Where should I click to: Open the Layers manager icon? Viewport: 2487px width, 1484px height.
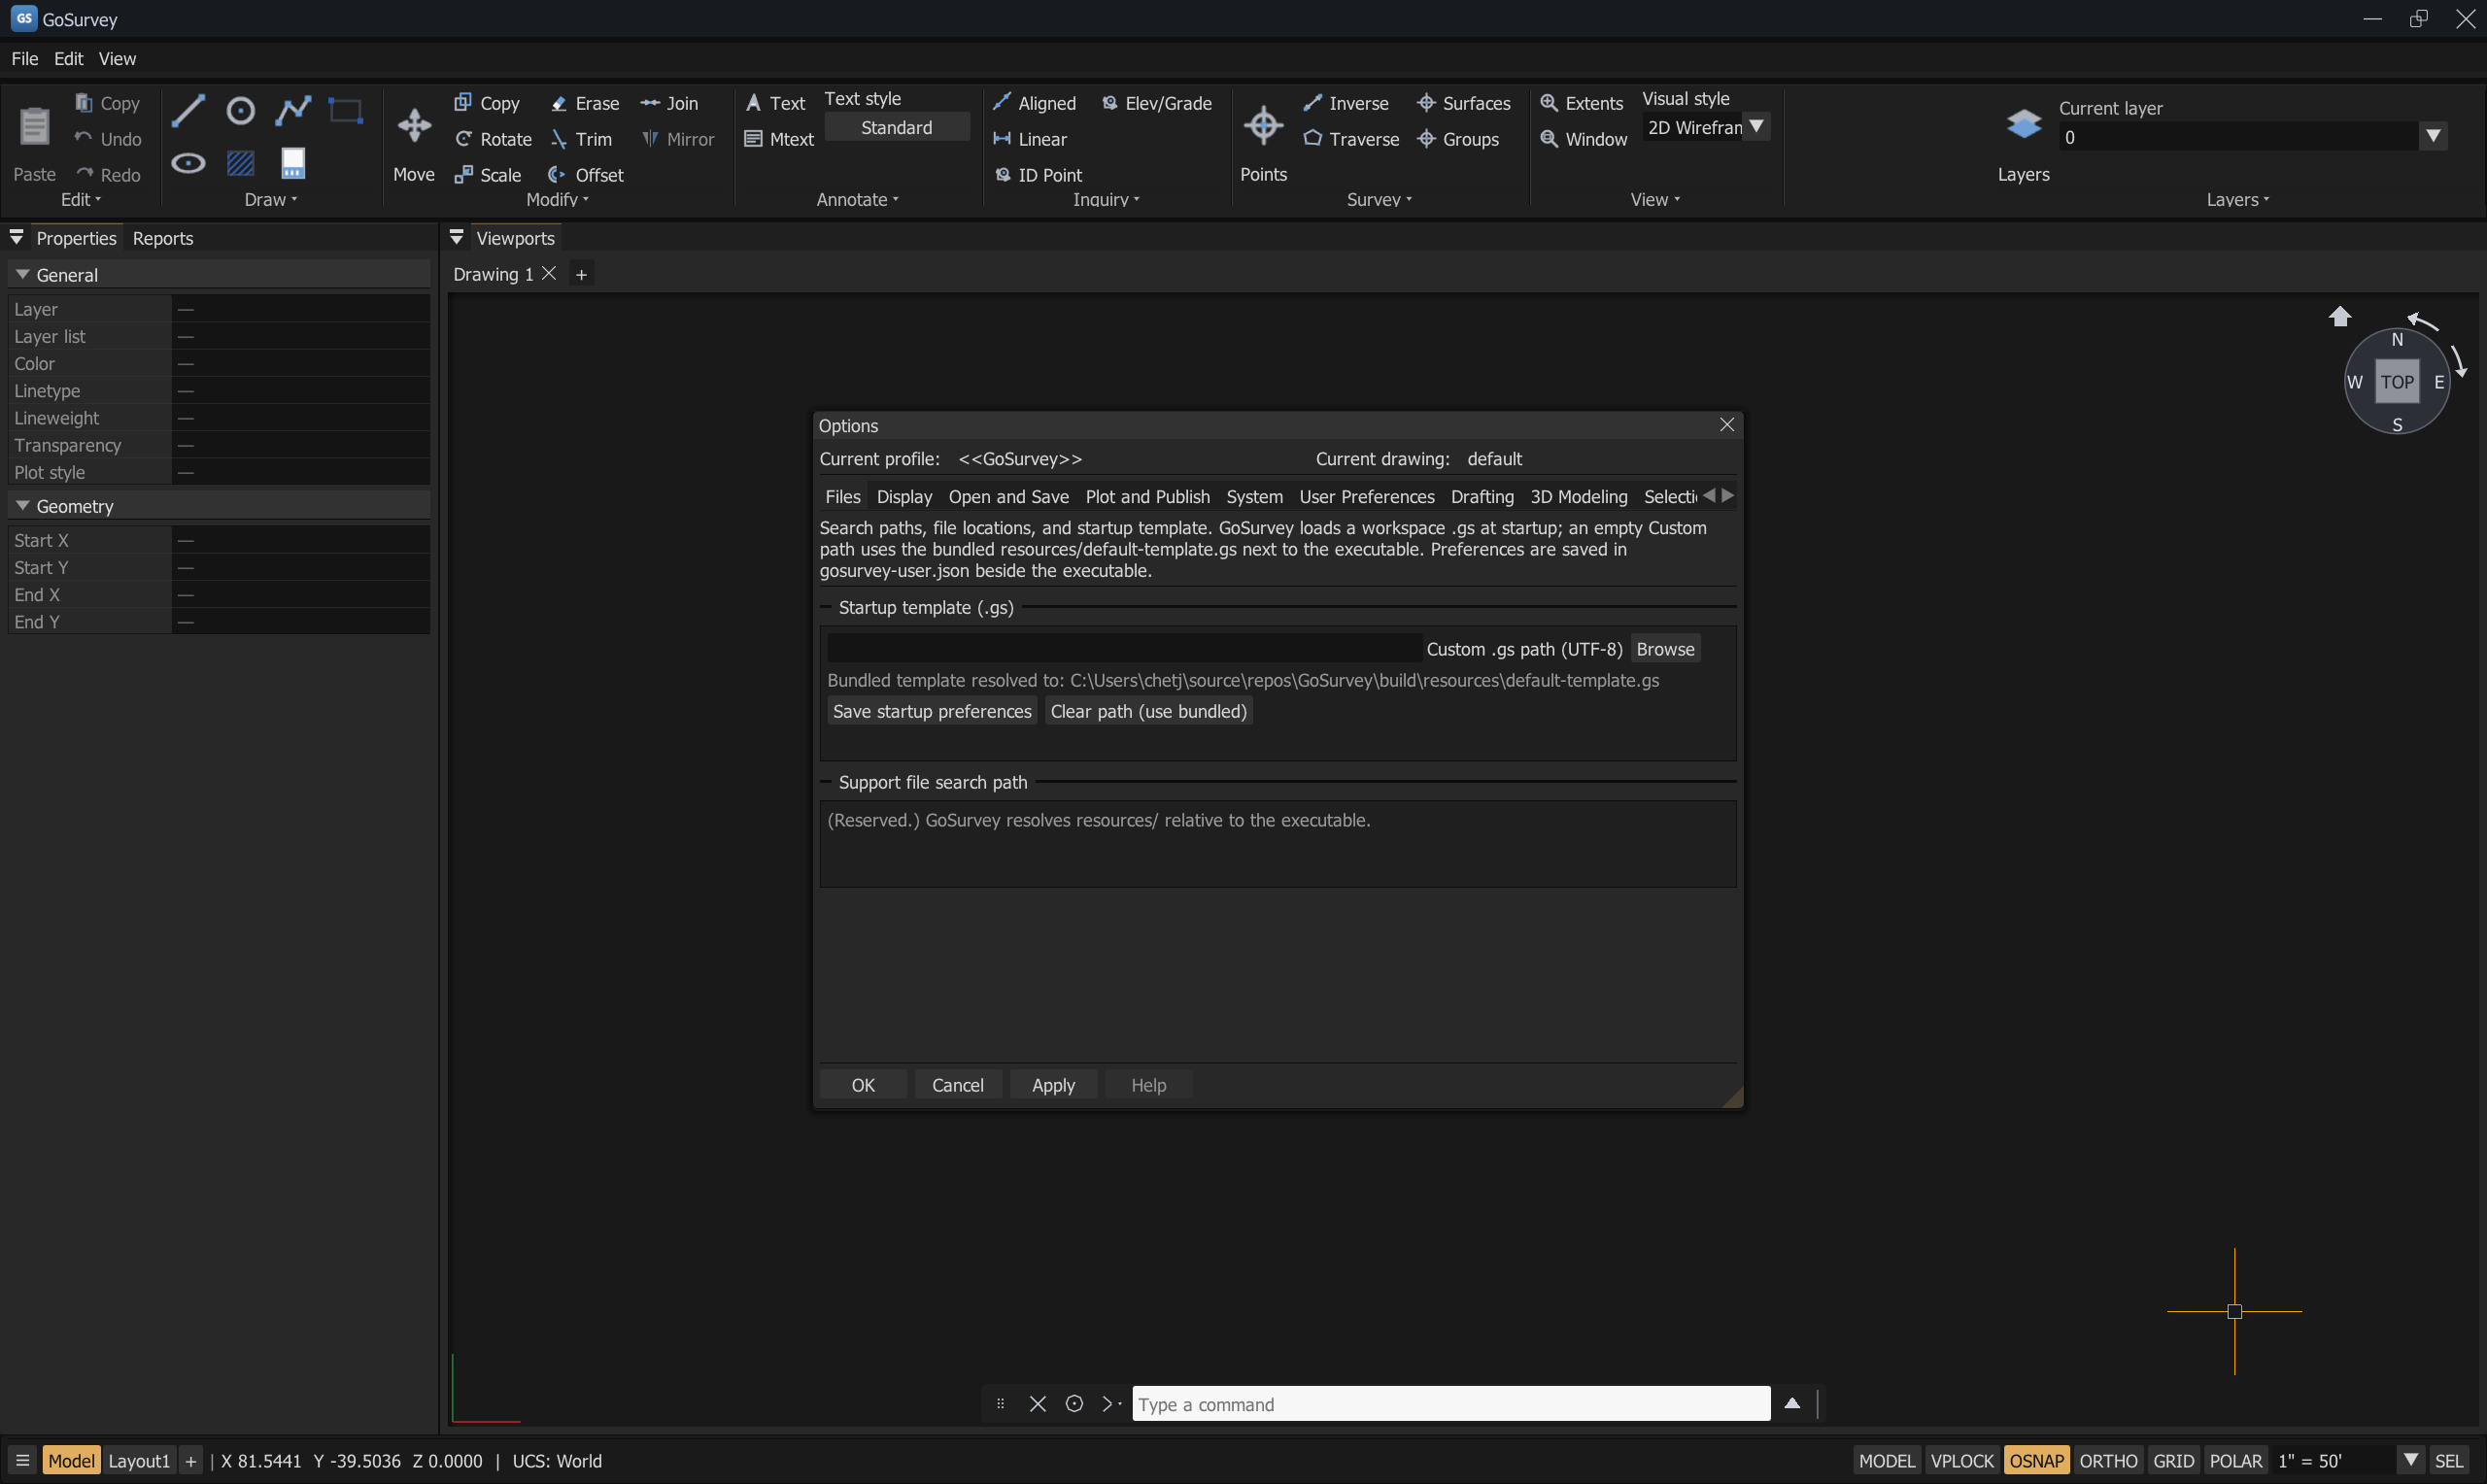[2023, 124]
